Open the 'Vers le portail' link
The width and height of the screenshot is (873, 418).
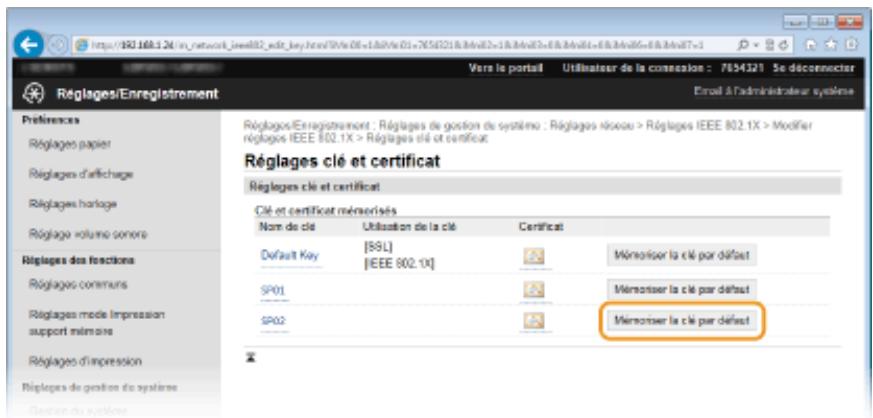click(x=506, y=68)
